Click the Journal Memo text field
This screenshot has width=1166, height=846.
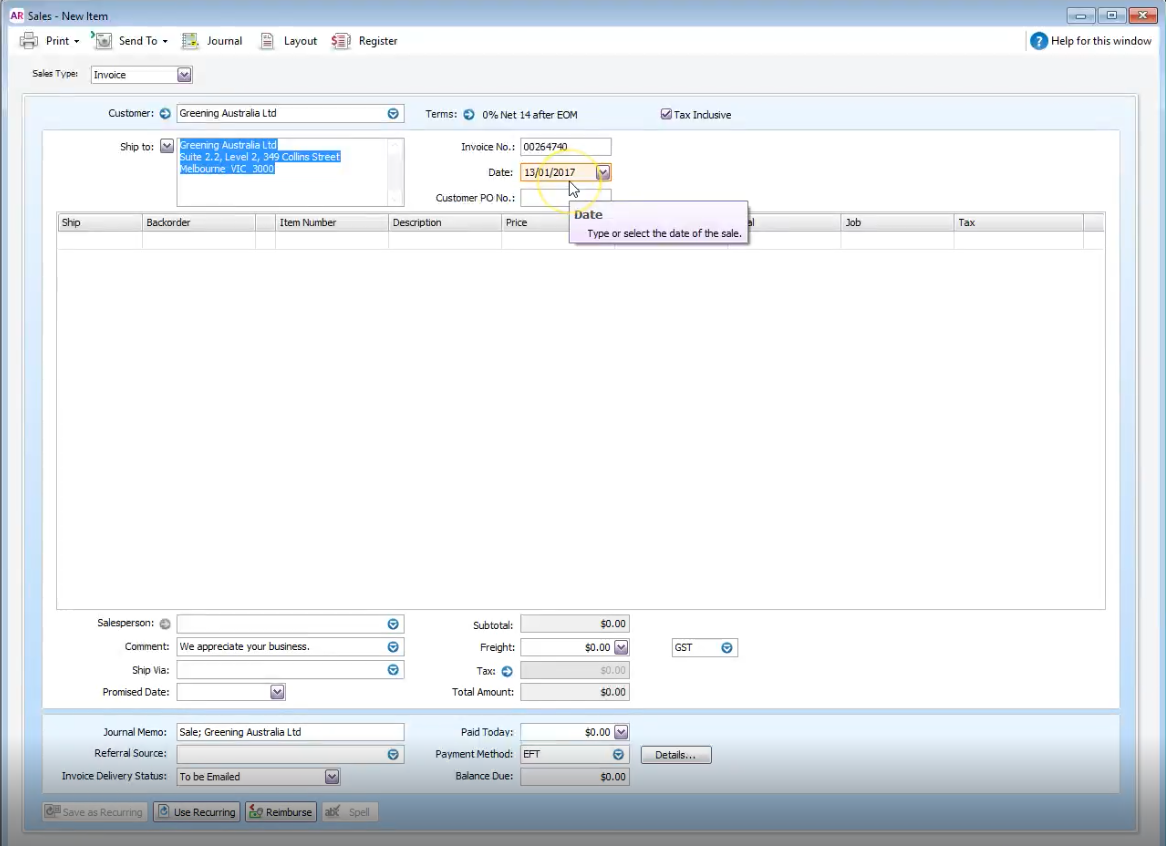tap(290, 732)
